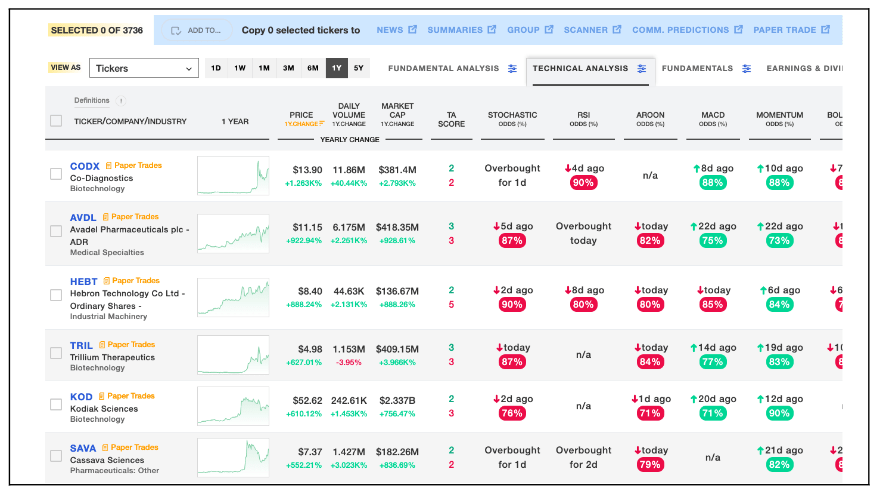The height and width of the screenshot is (492, 877).
Task: Sort by MACD odds column
Action: 713,119
